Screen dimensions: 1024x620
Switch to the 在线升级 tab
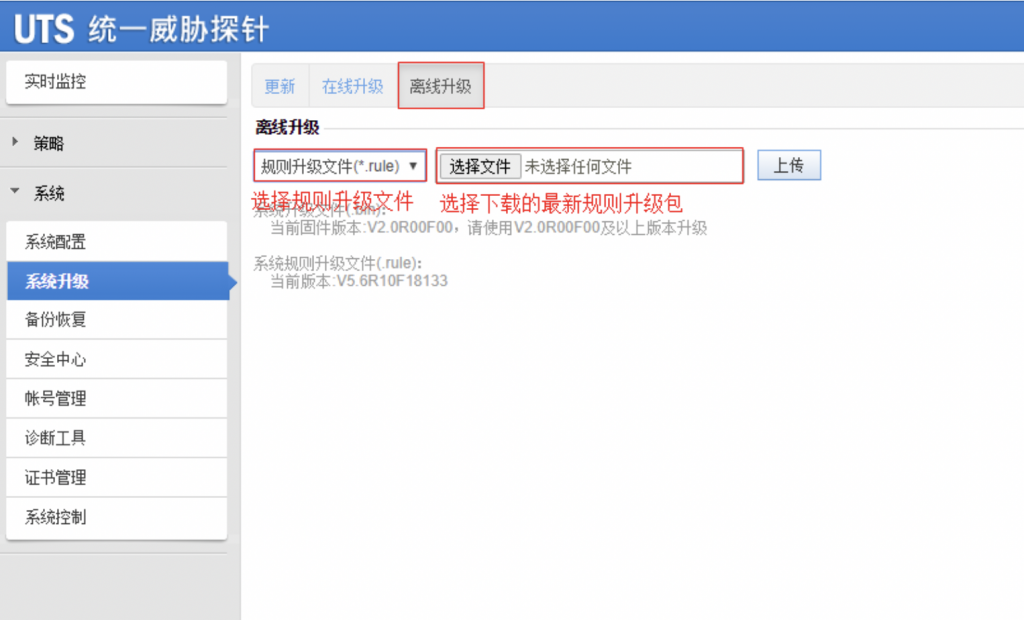[352, 86]
